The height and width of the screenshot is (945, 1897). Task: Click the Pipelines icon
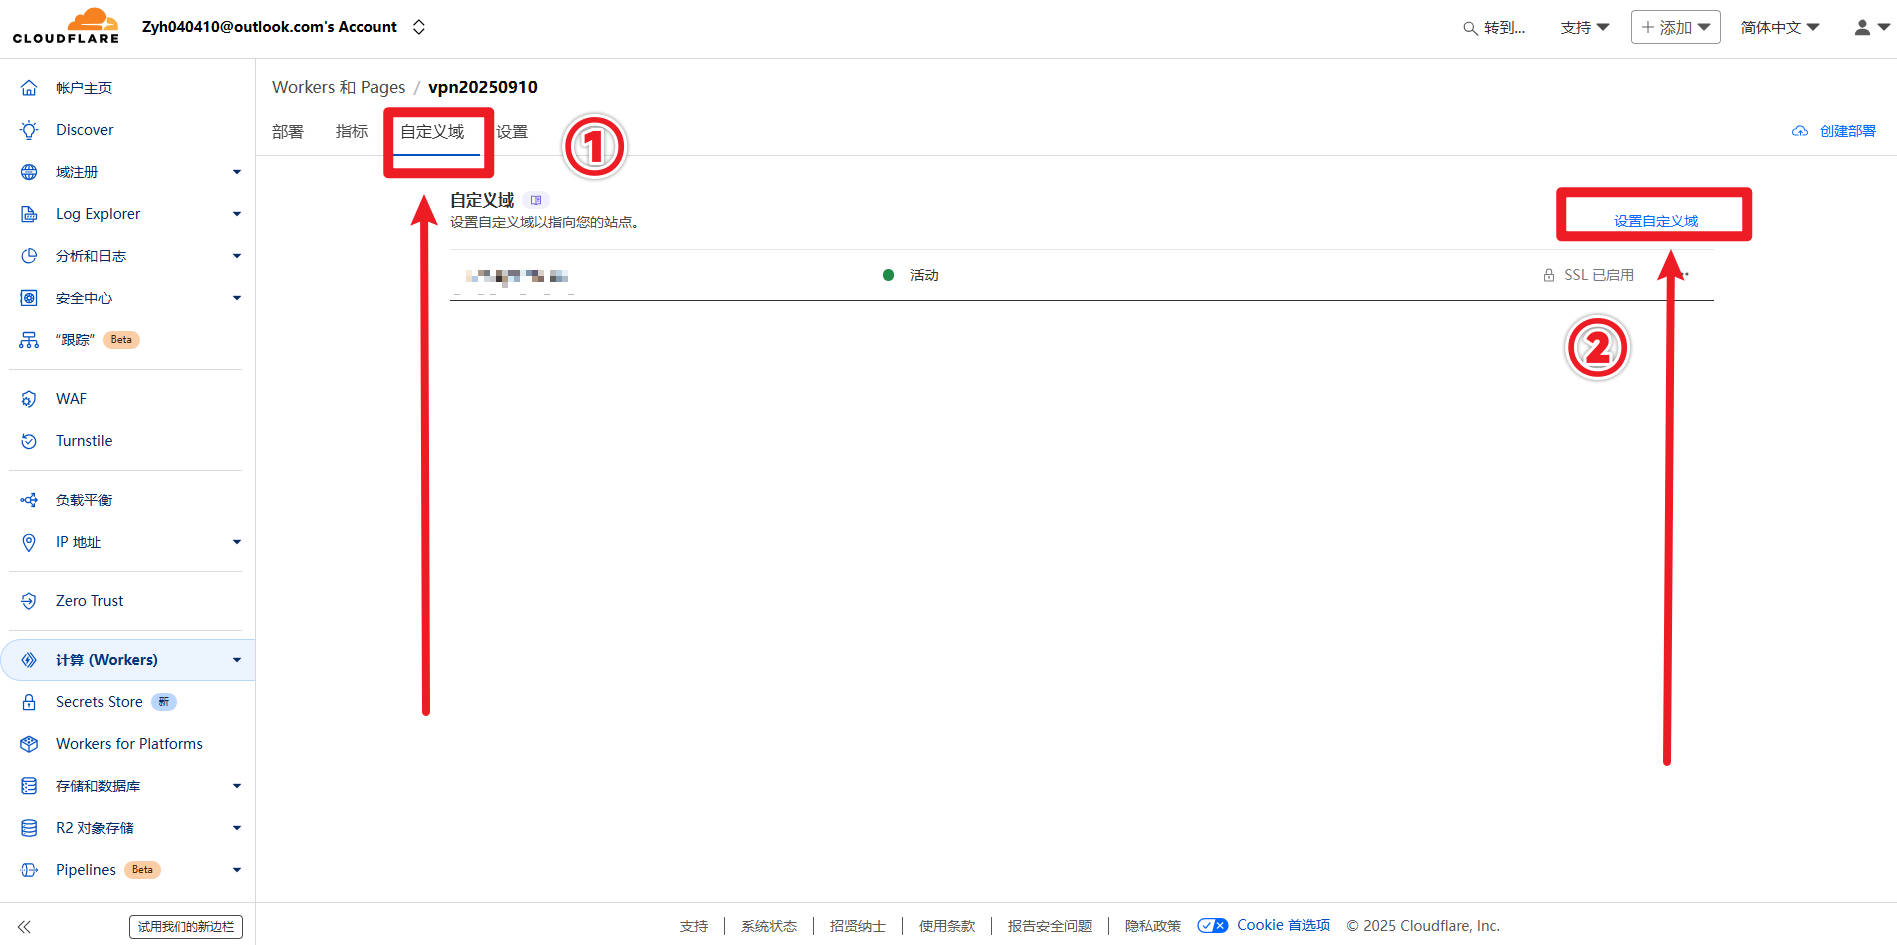[x=29, y=870]
